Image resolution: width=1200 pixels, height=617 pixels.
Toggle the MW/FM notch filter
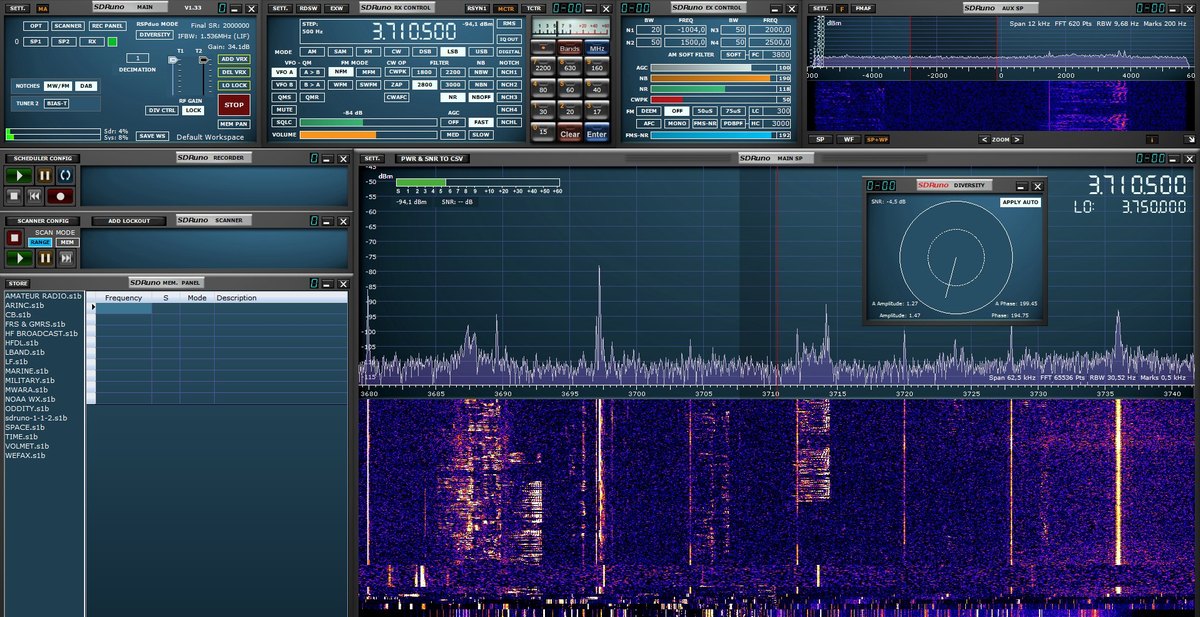click(x=58, y=86)
